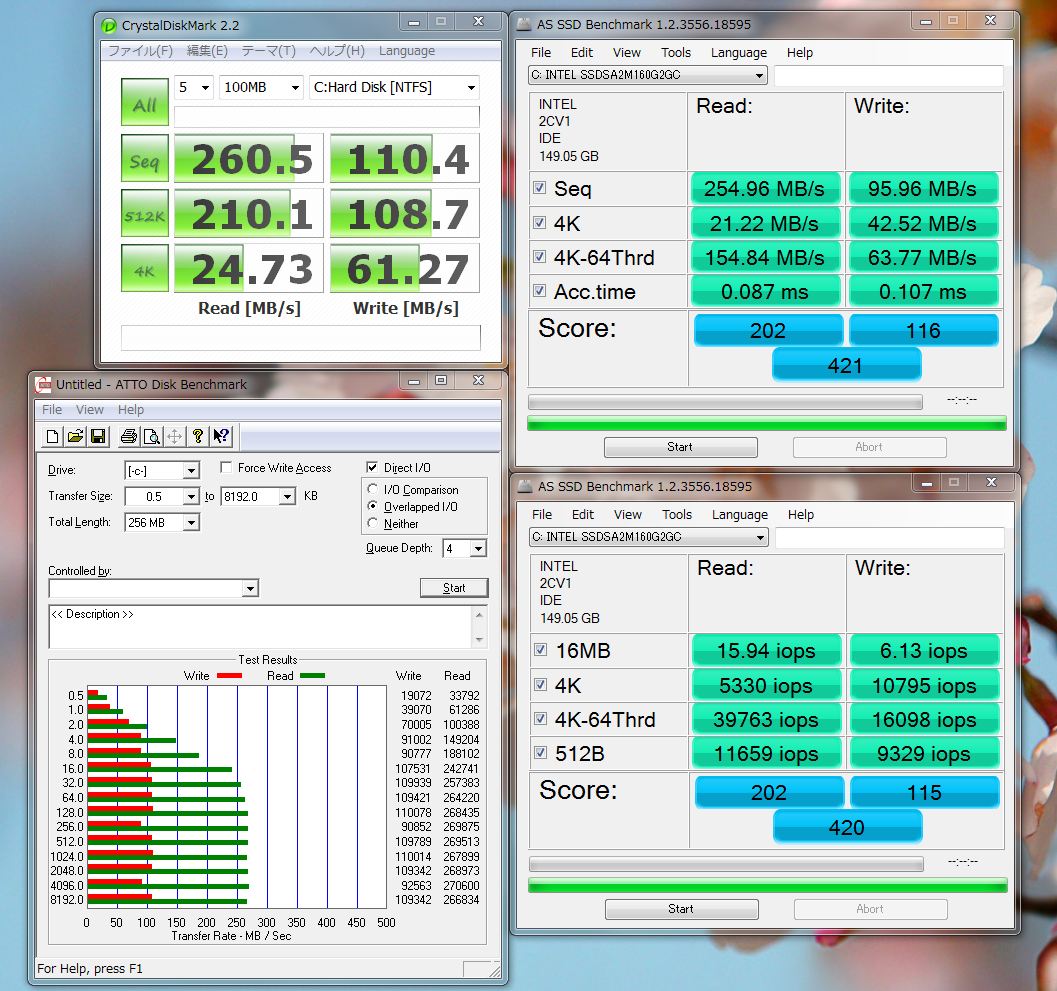
Task: Click the 39763 iops read result
Action: tap(766, 719)
